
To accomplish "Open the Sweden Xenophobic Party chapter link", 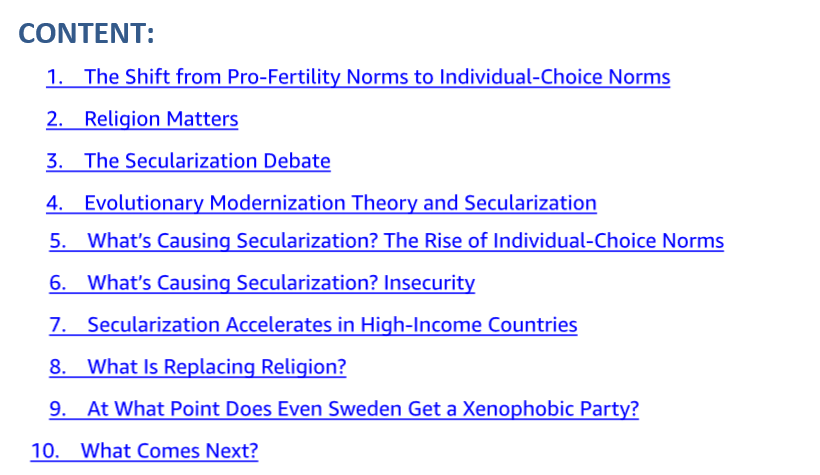I will (x=362, y=409).
